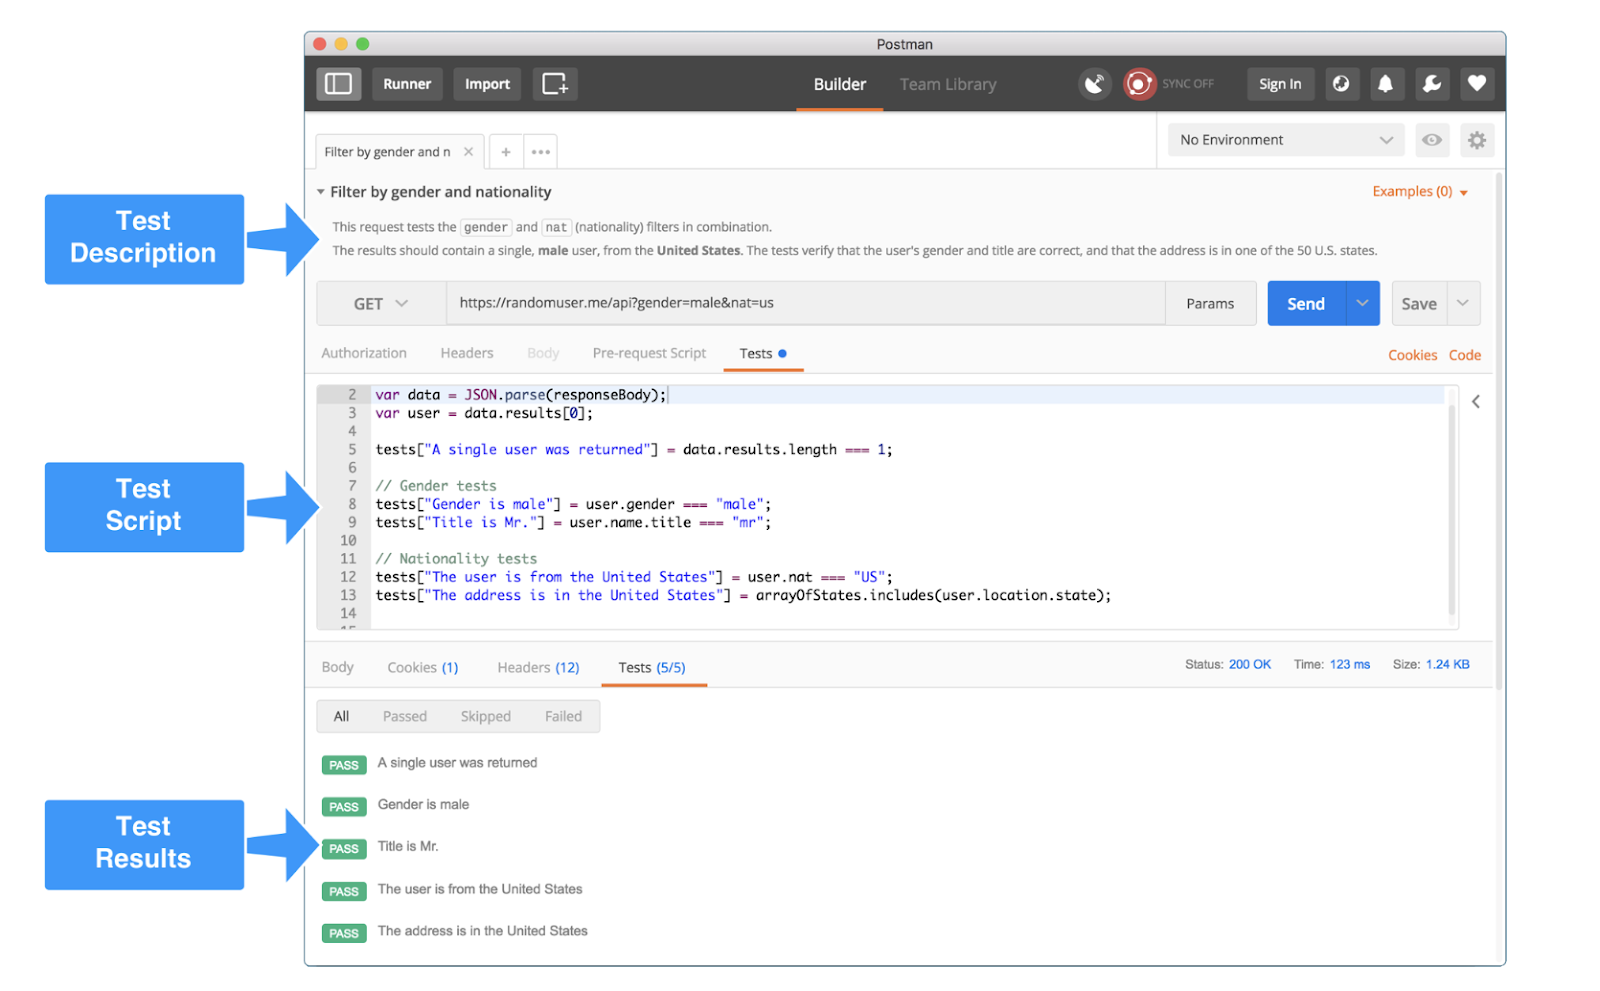Open the Examples (0) dropdown
The width and height of the screenshot is (1600, 991).
tap(1420, 191)
